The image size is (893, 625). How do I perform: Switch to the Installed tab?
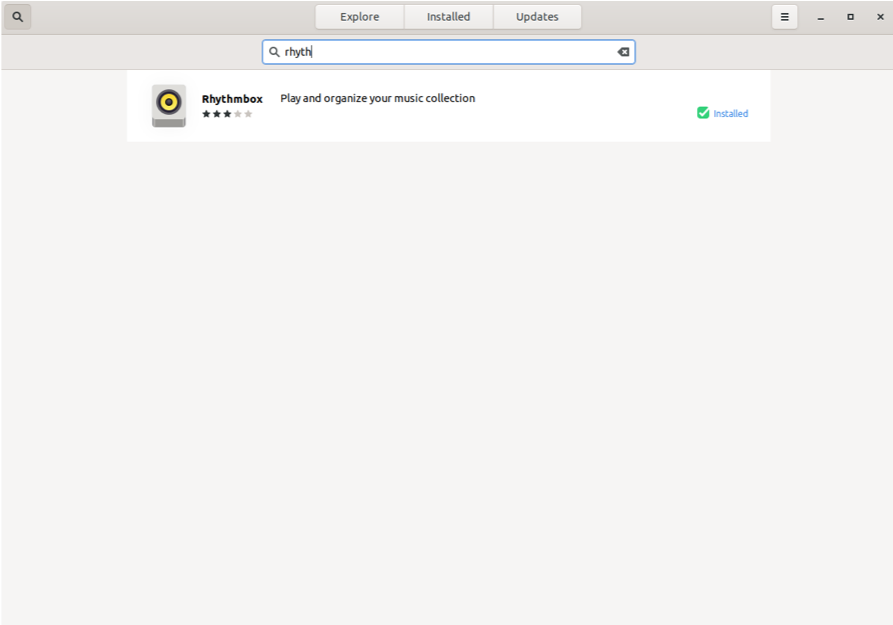(x=448, y=17)
